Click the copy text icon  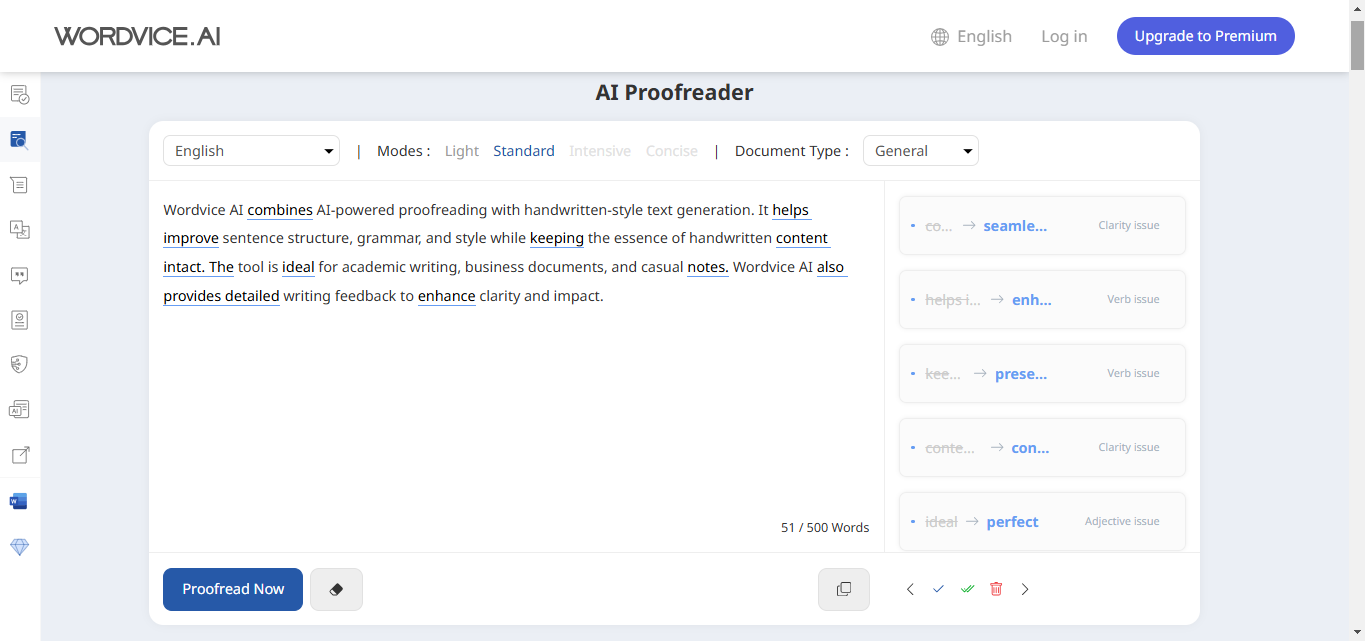click(843, 589)
